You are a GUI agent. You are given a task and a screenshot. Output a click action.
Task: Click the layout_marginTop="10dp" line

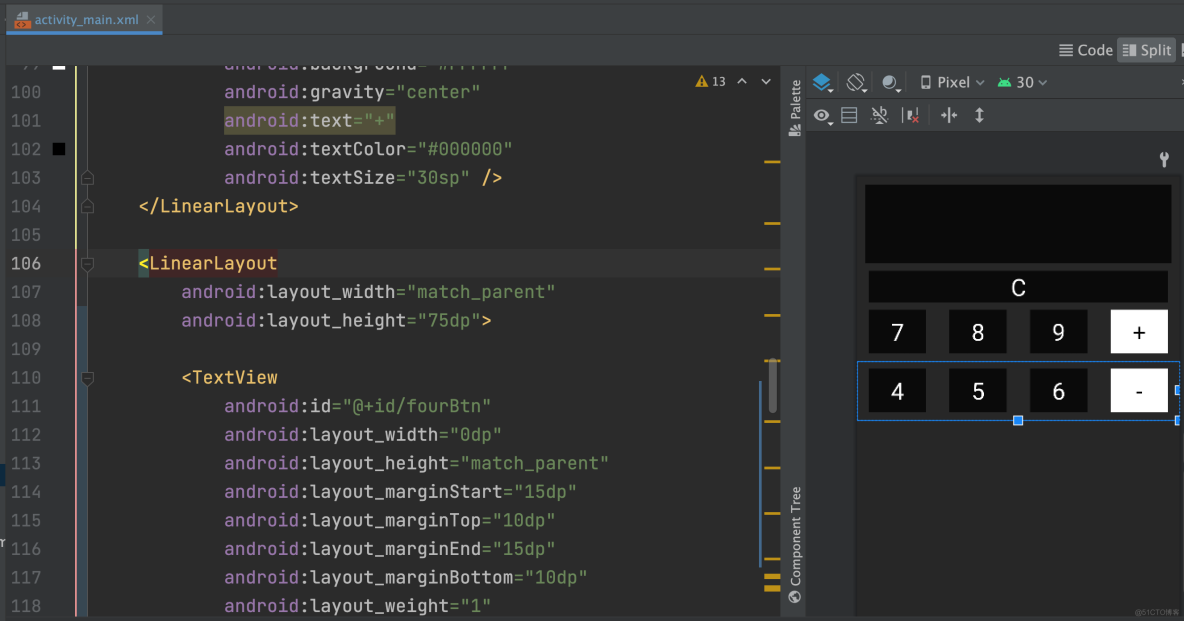click(390, 521)
